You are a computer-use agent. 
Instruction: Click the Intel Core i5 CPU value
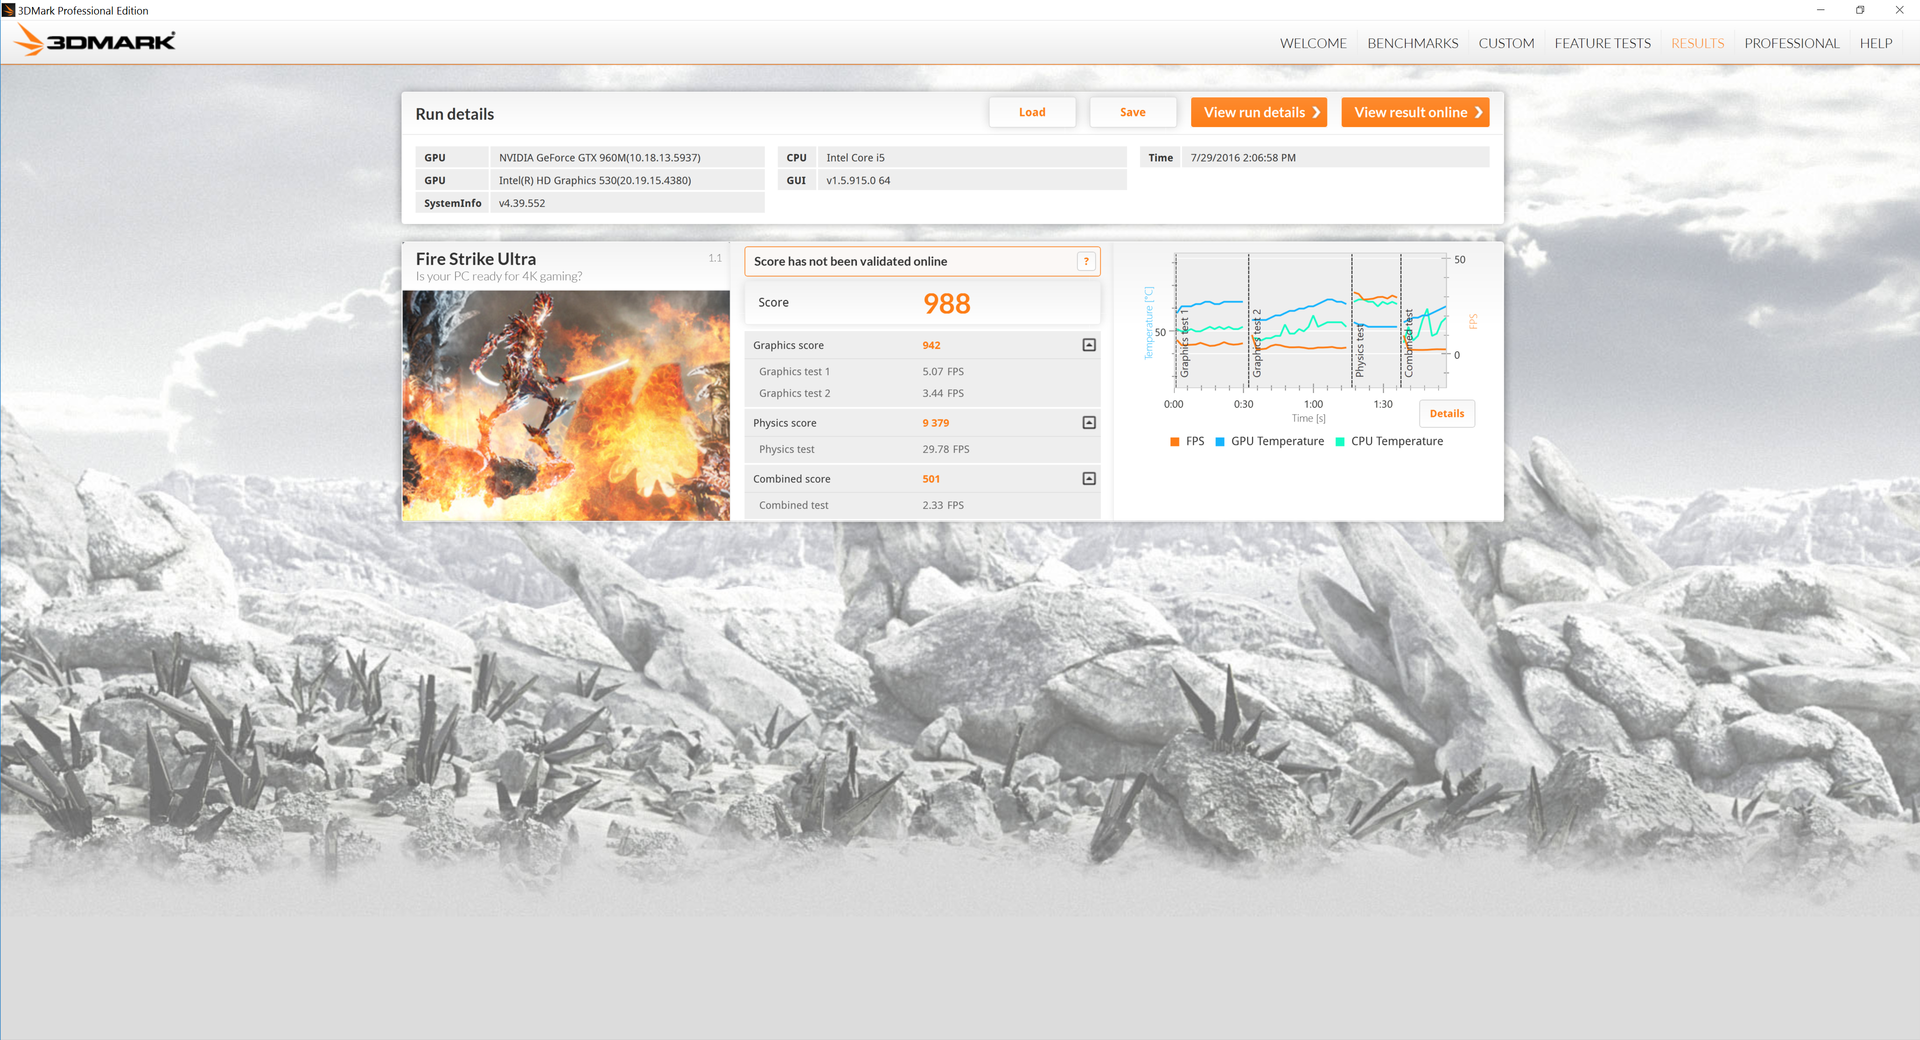[972, 157]
